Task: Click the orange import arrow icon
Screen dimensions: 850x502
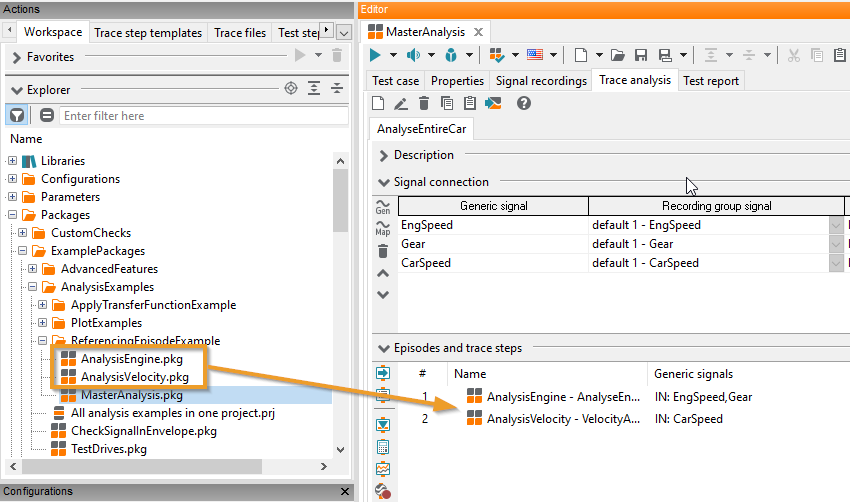Action: pyautogui.click(x=493, y=103)
